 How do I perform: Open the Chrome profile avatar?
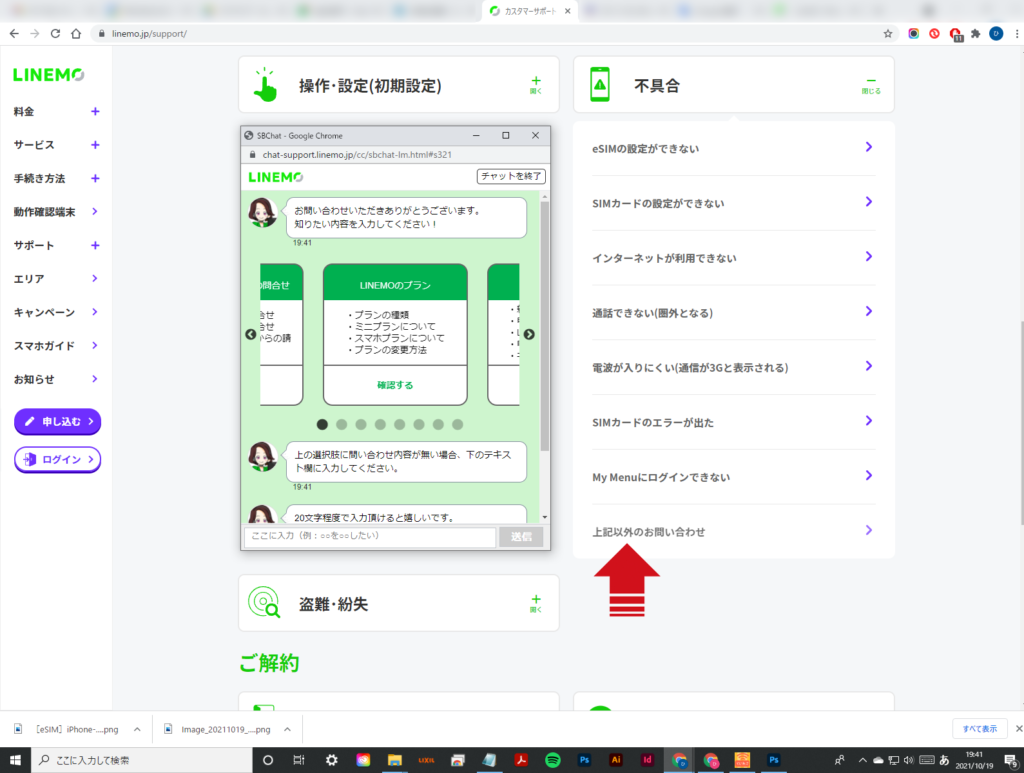pos(996,33)
